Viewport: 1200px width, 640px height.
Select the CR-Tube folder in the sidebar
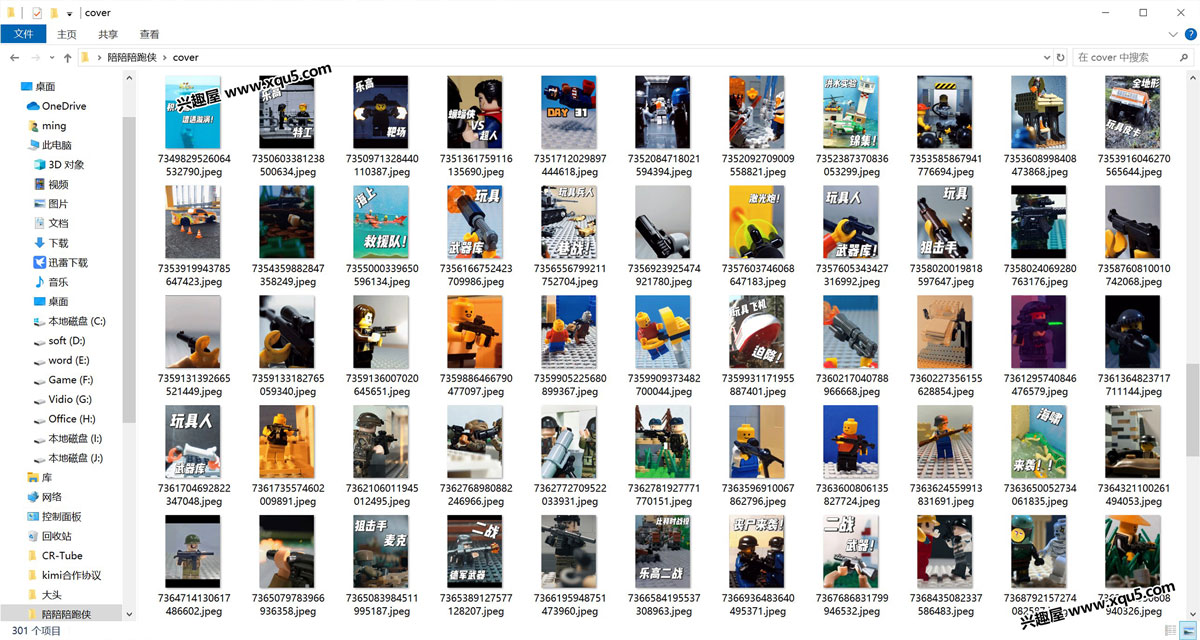[54, 556]
